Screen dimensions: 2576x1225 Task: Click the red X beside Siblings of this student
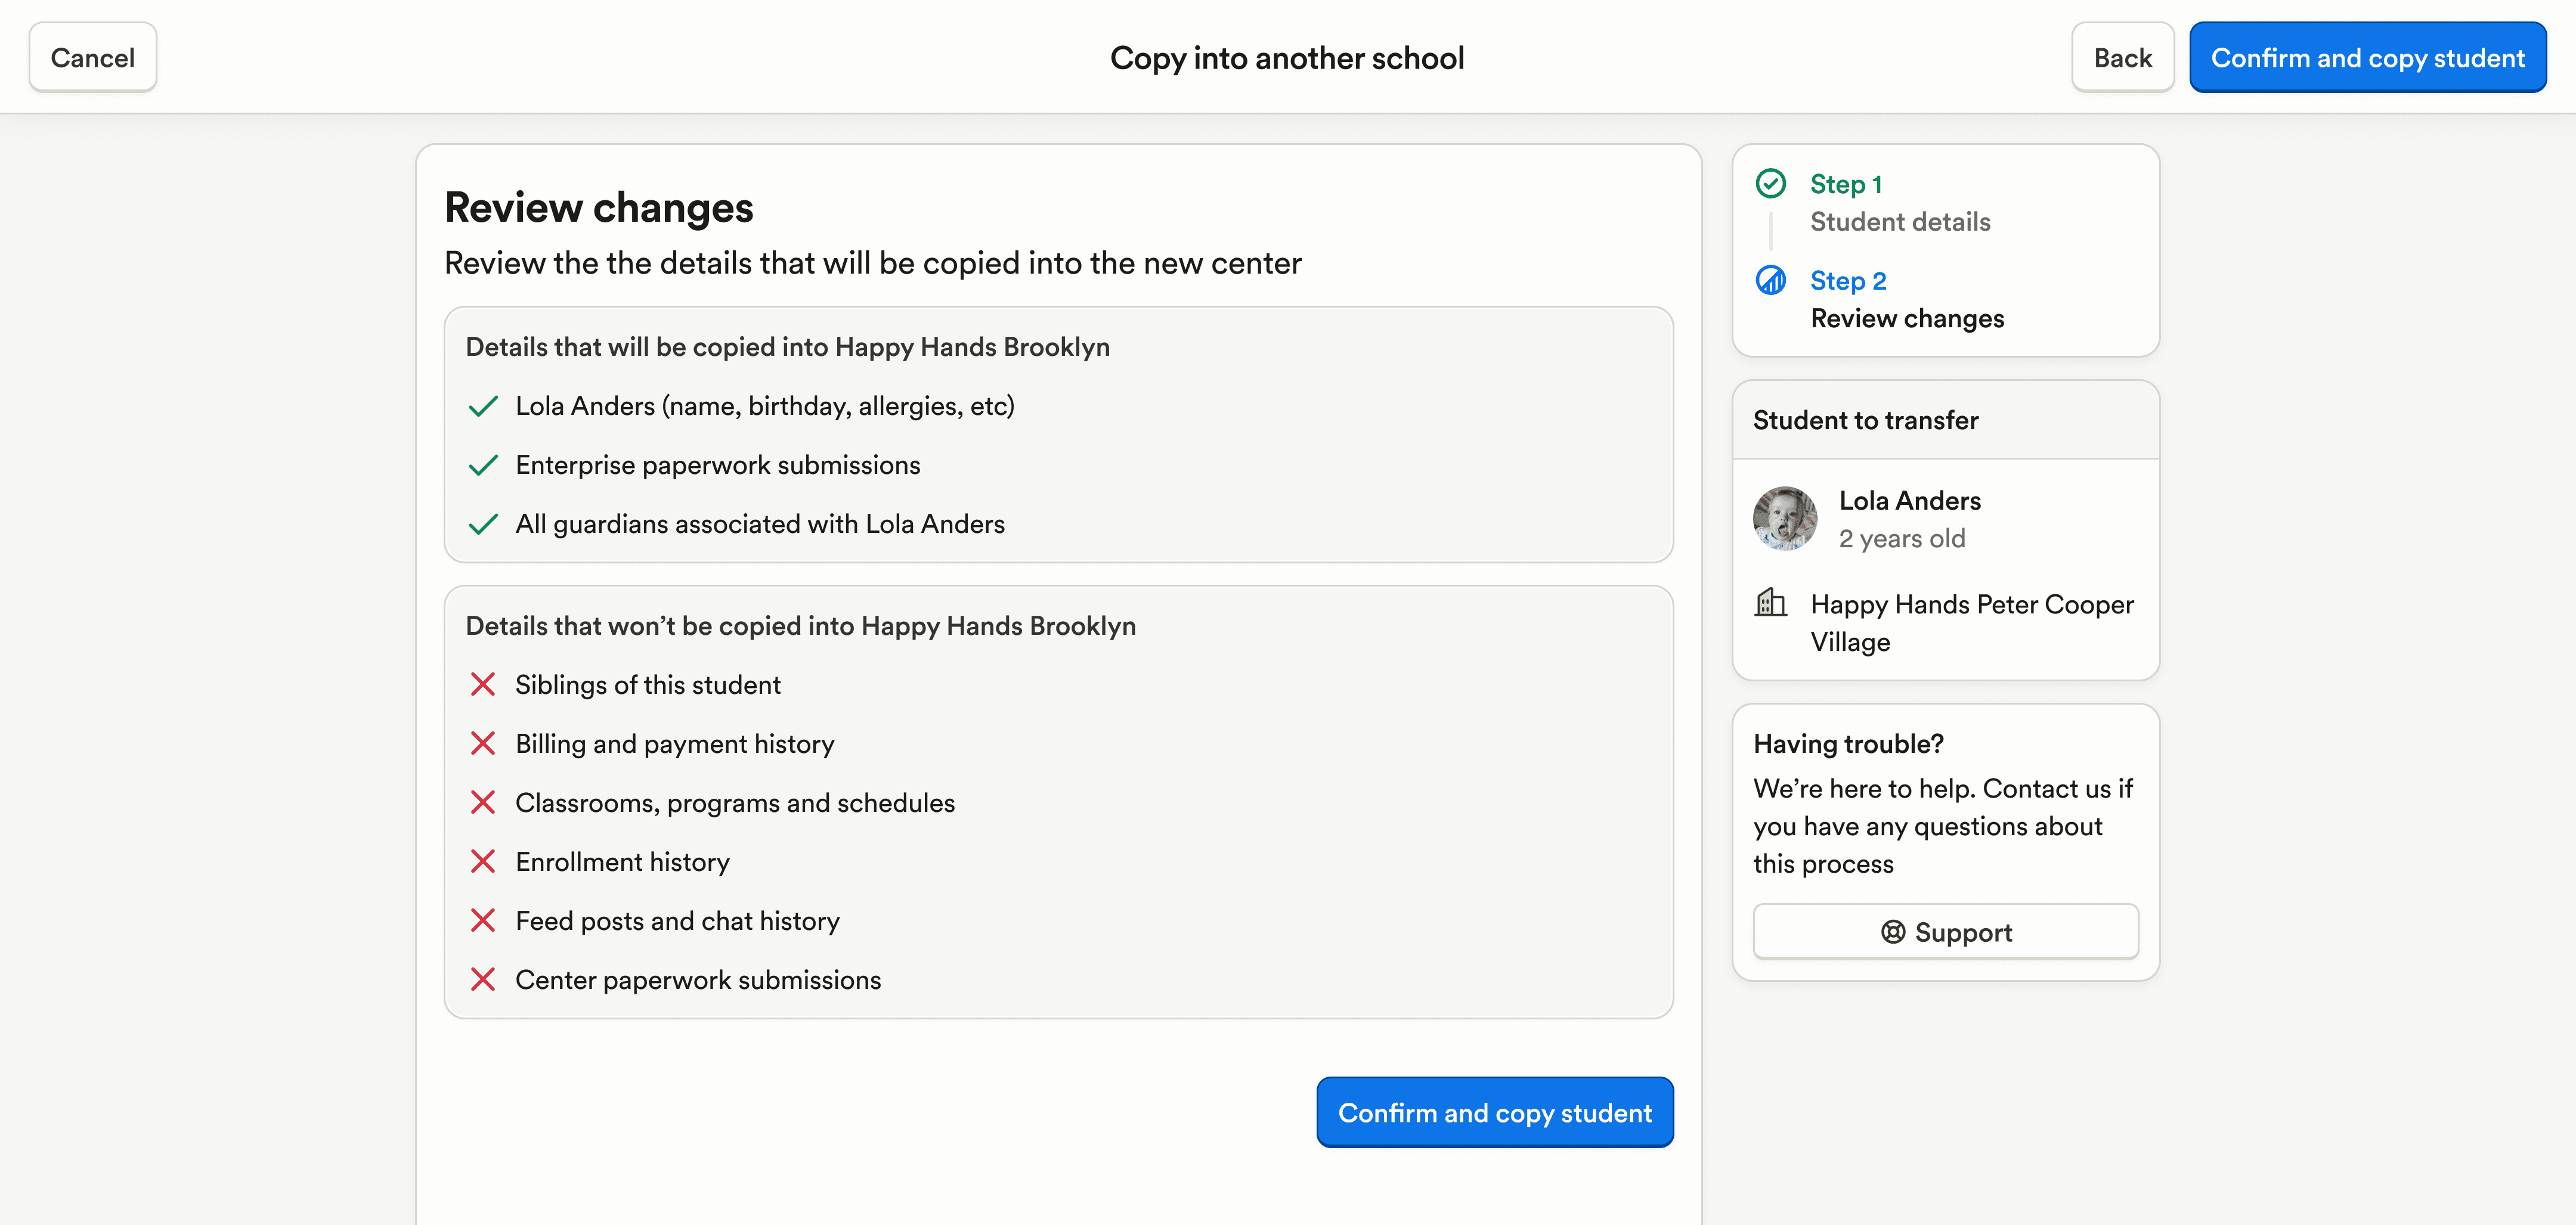[x=483, y=685]
